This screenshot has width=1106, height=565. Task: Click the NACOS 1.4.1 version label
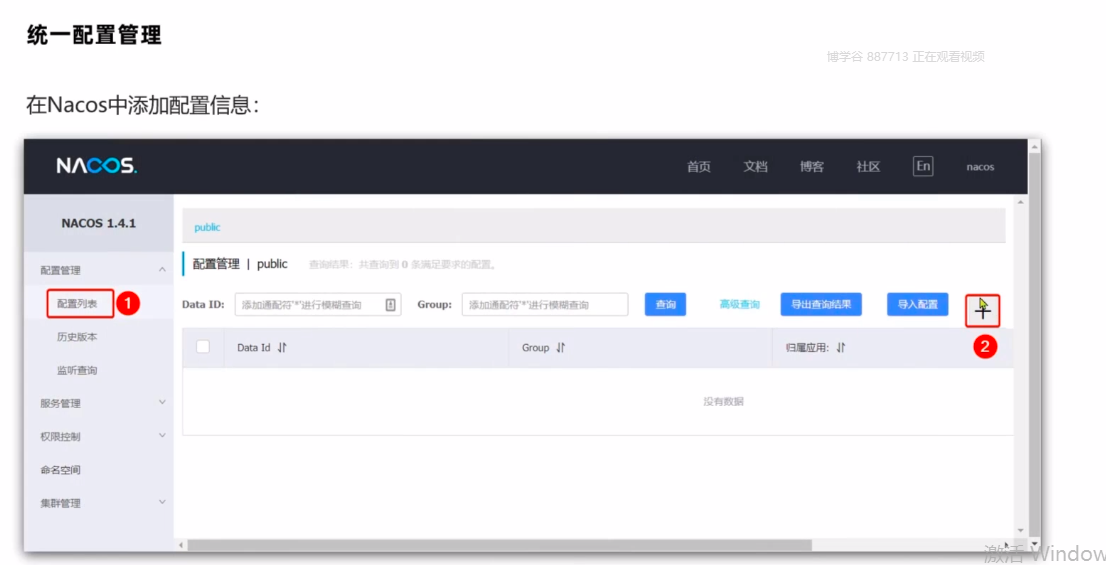pyautogui.click(x=99, y=223)
